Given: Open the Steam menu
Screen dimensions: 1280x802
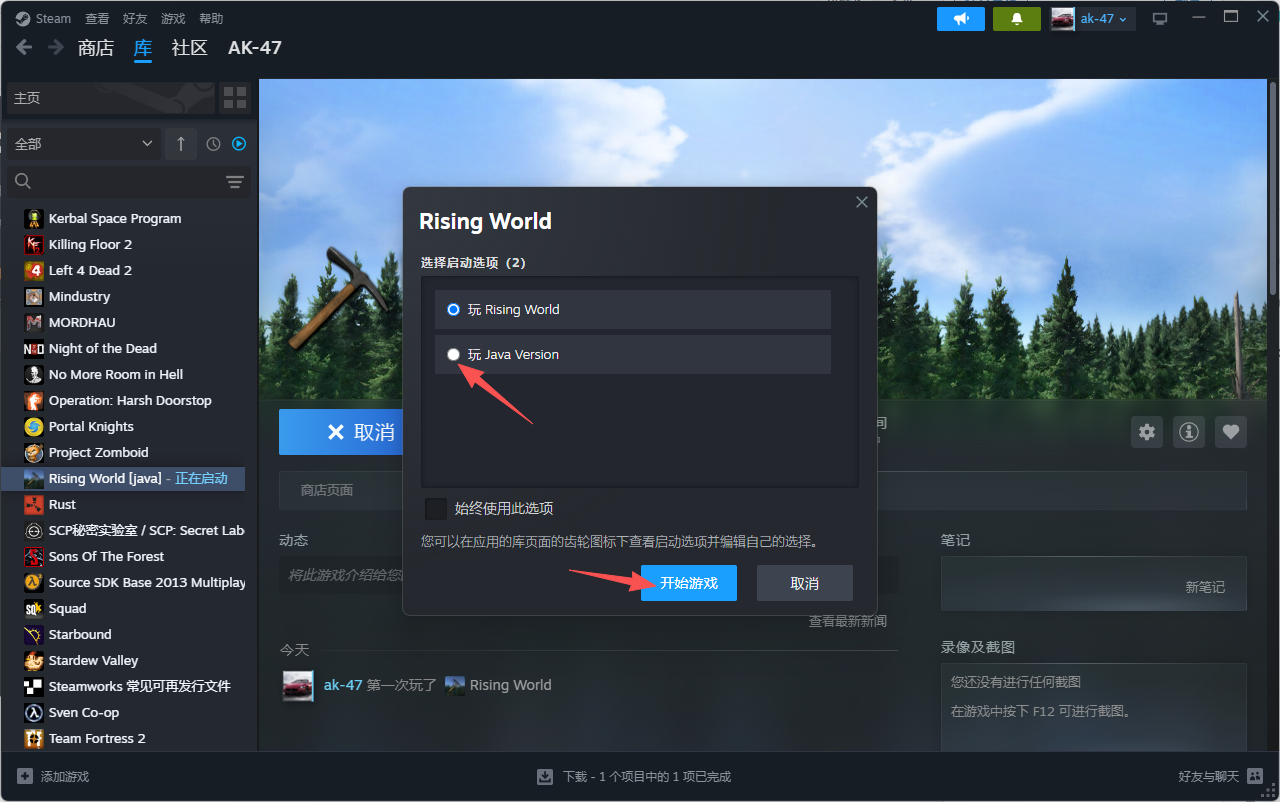Looking at the screenshot, I should 44,18.
